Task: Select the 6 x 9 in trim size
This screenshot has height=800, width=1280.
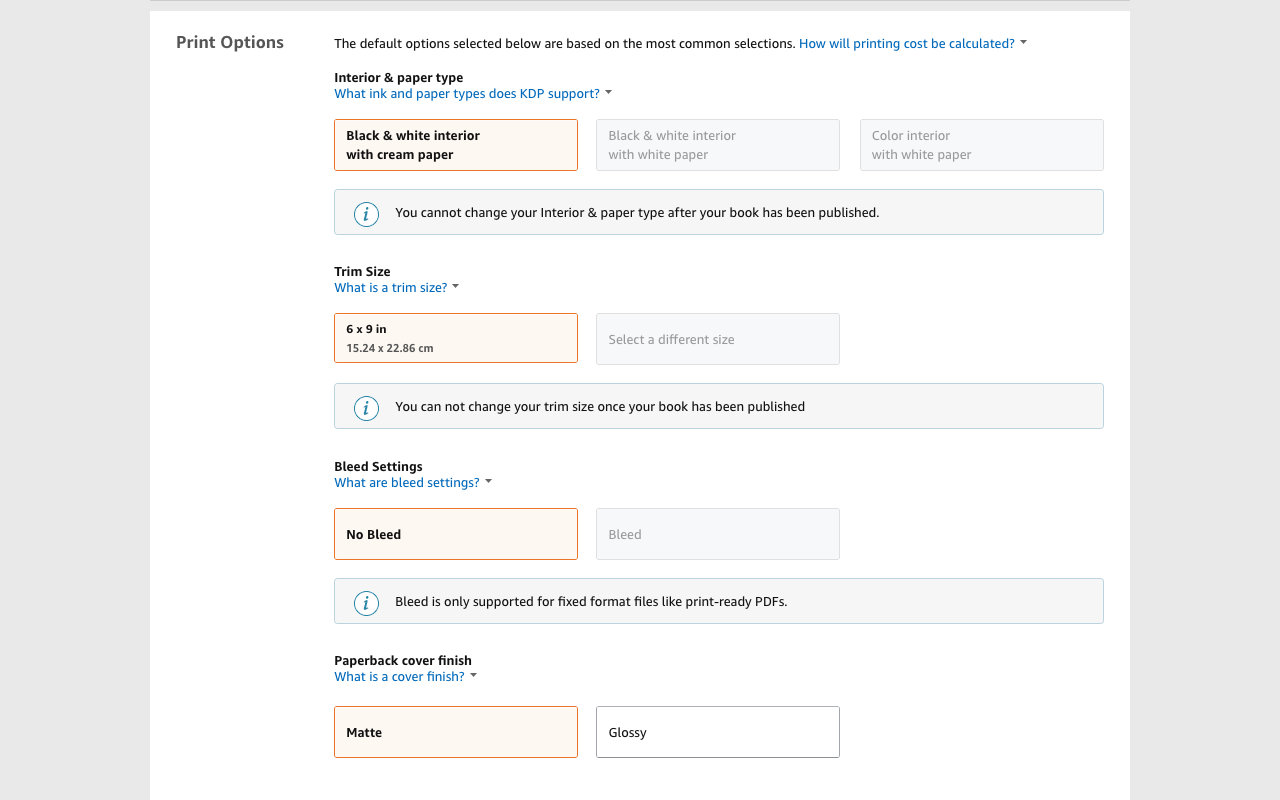Action: tap(455, 338)
